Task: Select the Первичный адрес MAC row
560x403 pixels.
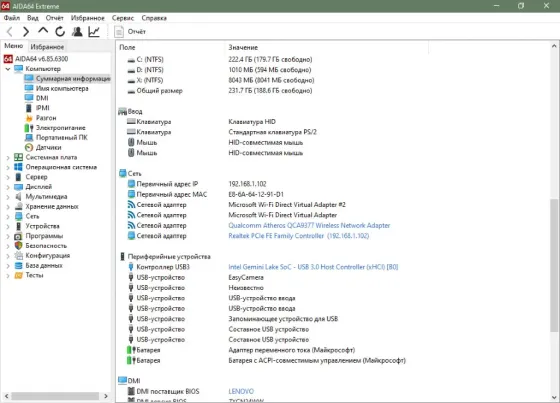Action: point(205,194)
